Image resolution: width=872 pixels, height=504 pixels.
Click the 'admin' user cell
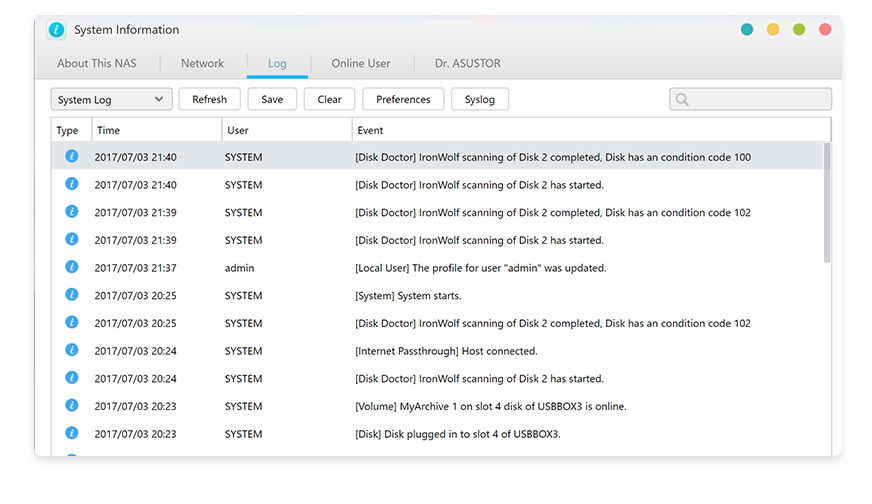(x=240, y=268)
